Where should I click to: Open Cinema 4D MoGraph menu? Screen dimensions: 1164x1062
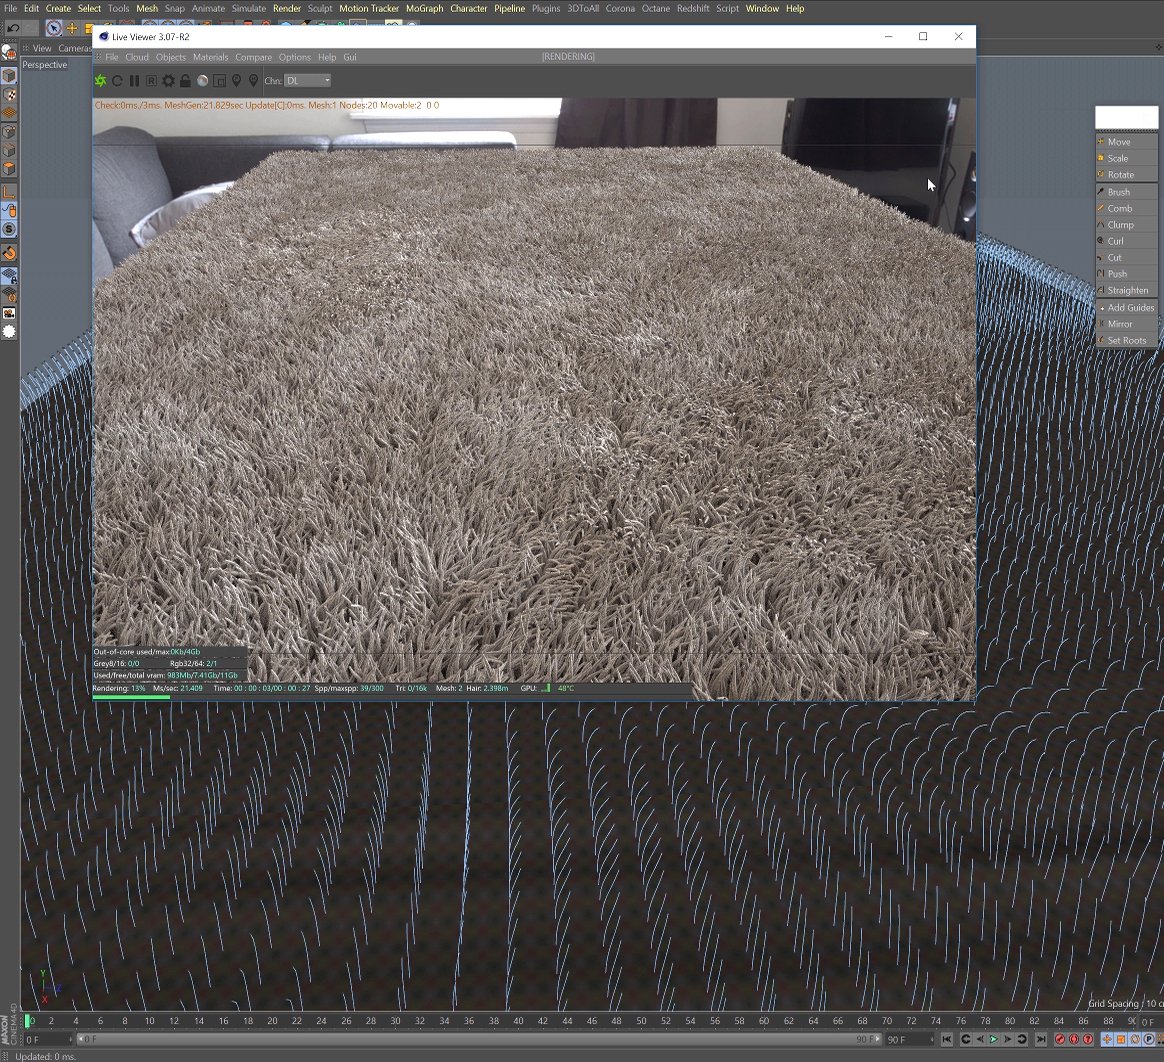[x=425, y=8]
